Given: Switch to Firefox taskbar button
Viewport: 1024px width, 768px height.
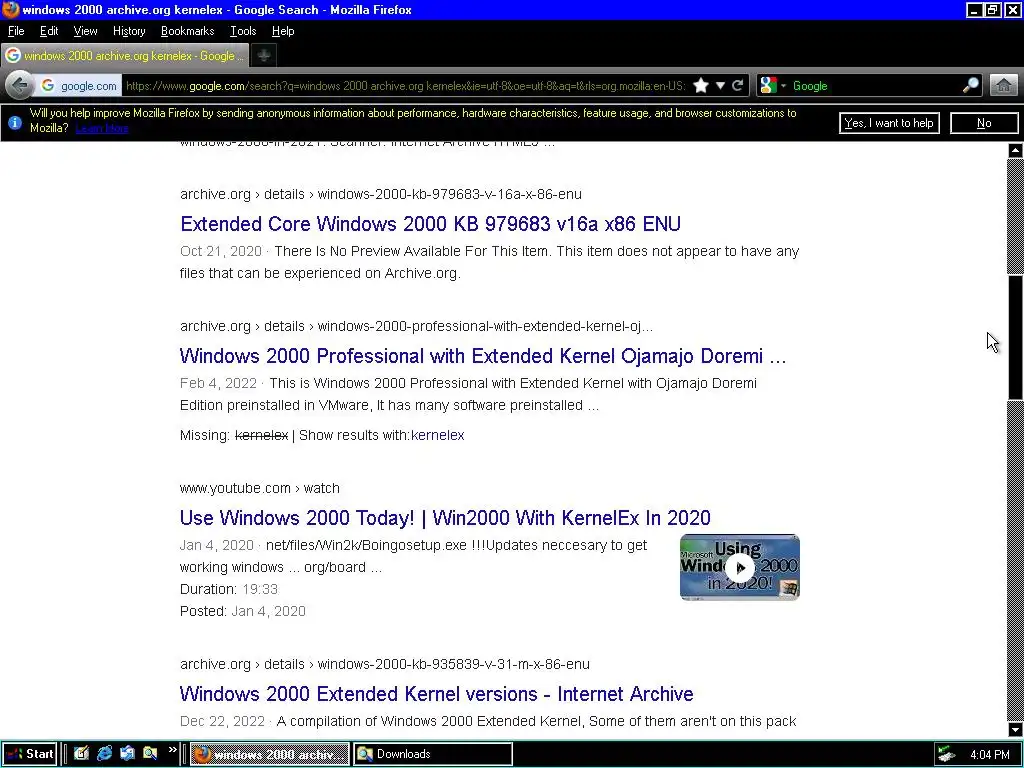Looking at the screenshot, I should (270, 754).
